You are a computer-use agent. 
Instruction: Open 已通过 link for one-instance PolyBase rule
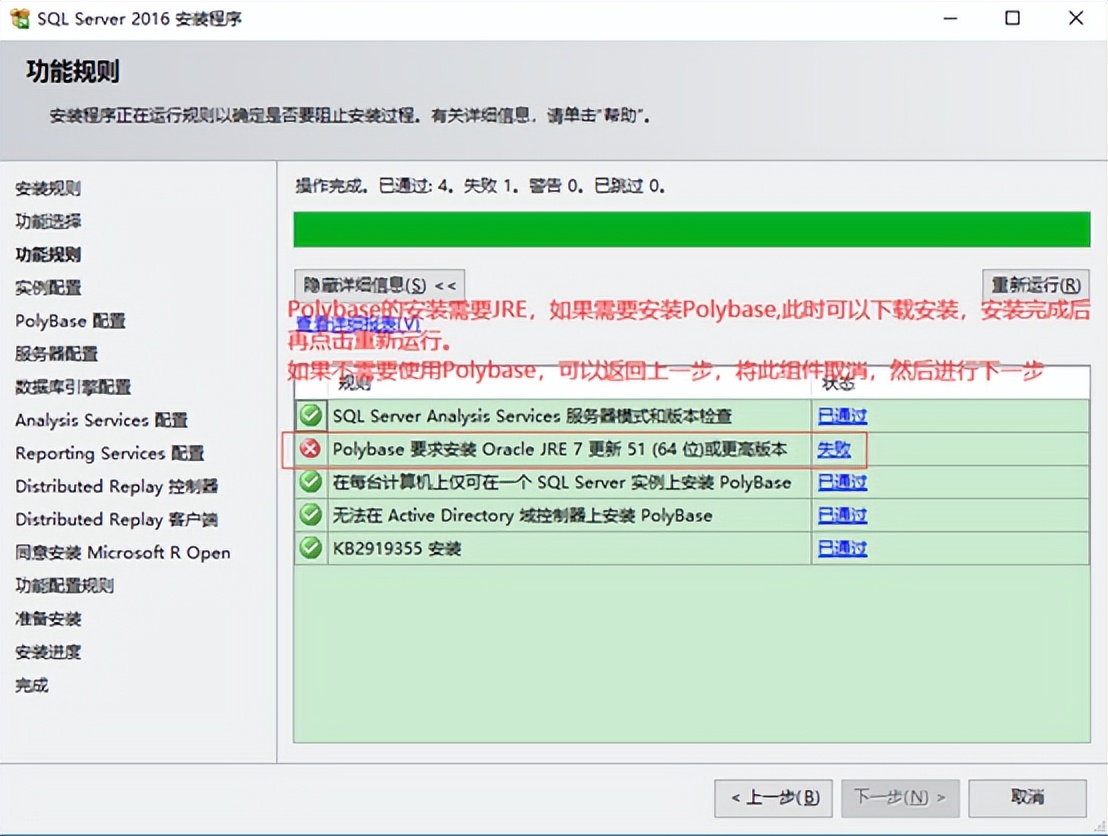(842, 482)
